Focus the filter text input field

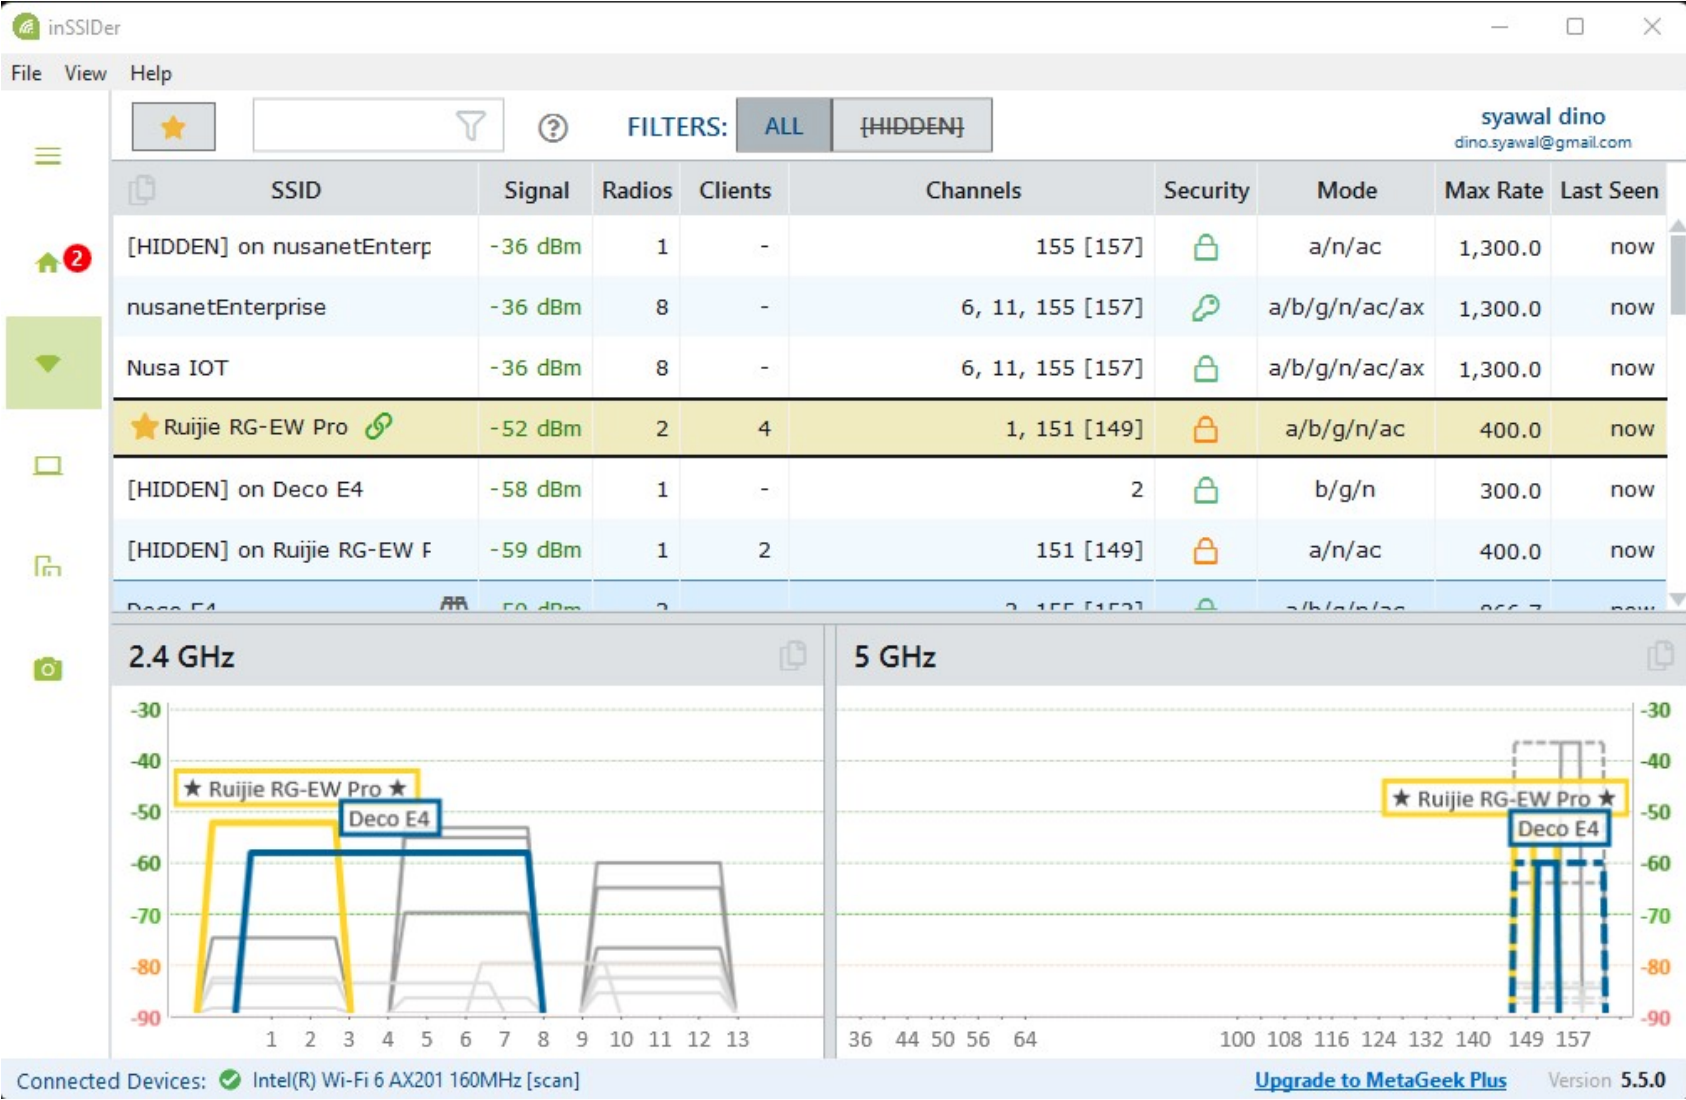[x=378, y=126]
